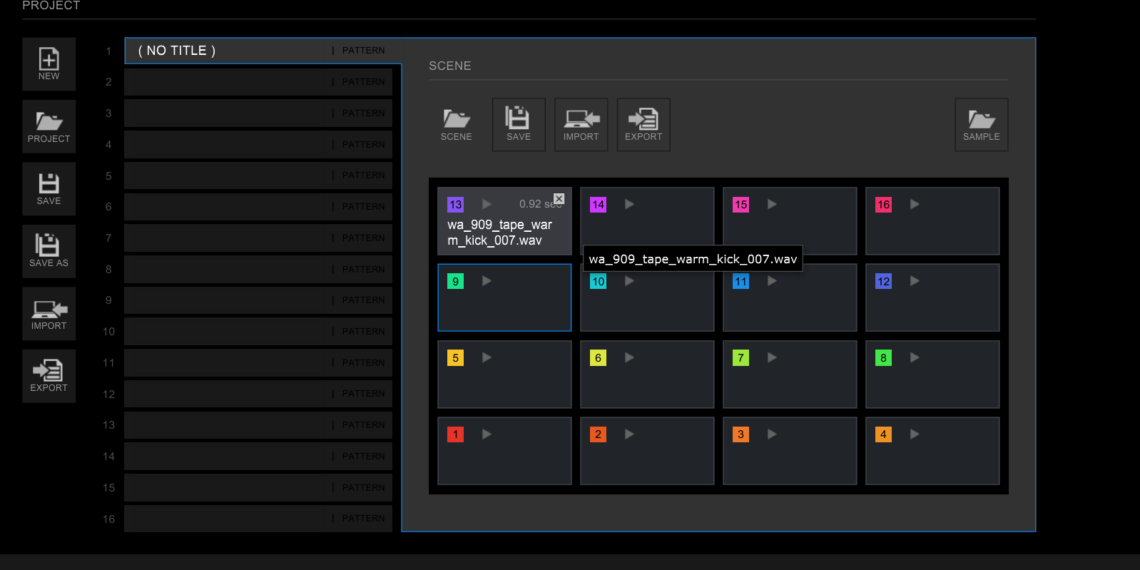The width and height of the screenshot is (1140, 570).
Task: Click the project Save icon in sidebar
Action: pyautogui.click(x=48, y=188)
